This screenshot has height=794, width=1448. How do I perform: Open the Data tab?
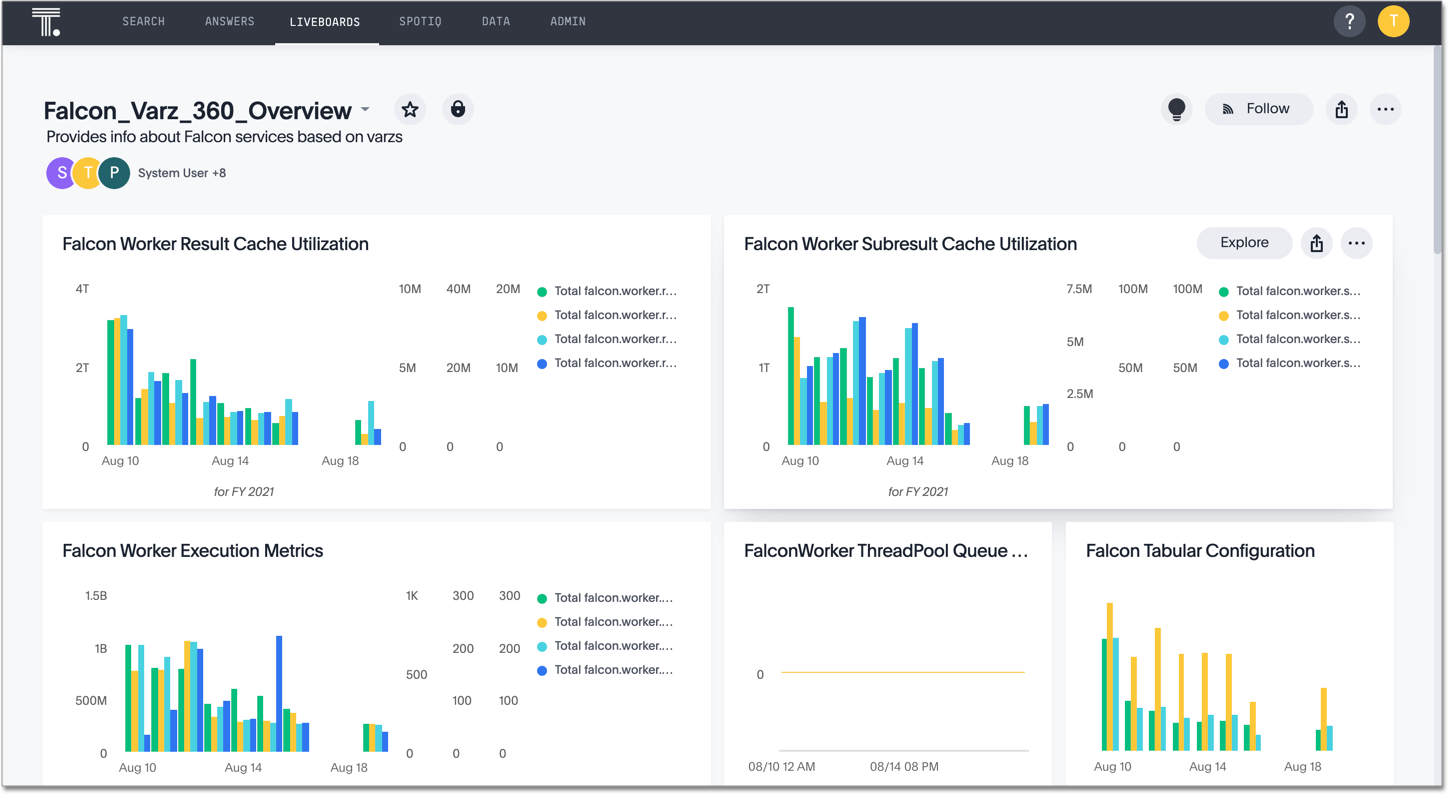pyautogui.click(x=496, y=21)
